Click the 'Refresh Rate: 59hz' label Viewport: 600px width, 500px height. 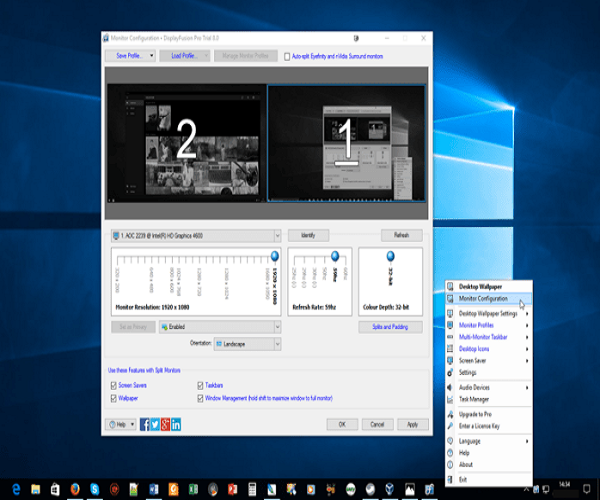pyautogui.click(x=314, y=307)
